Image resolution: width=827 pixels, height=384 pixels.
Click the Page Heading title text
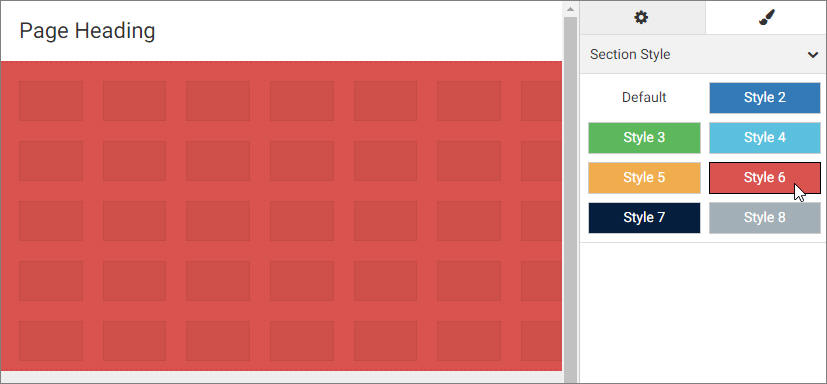tap(87, 31)
